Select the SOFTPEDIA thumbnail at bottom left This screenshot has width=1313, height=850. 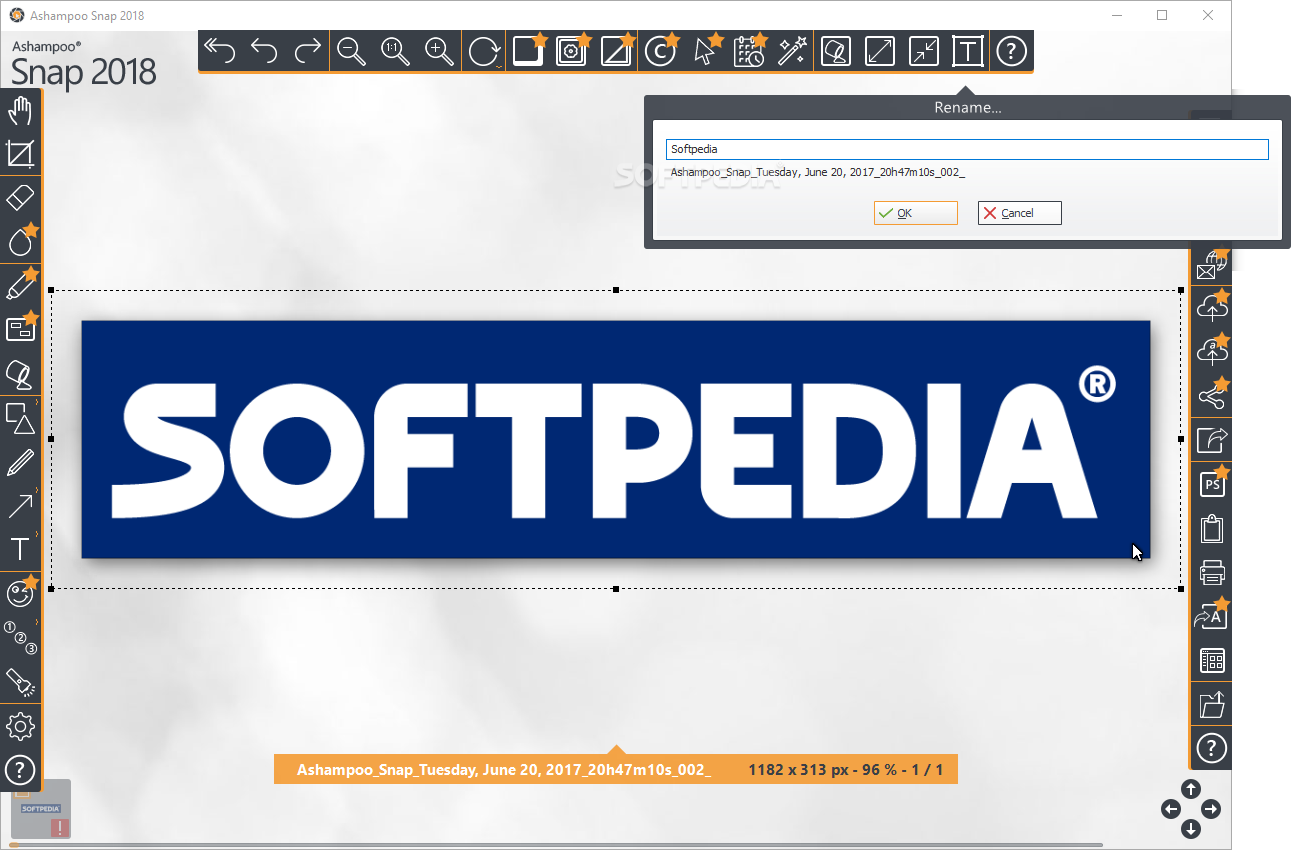click(x=40, y=808)
